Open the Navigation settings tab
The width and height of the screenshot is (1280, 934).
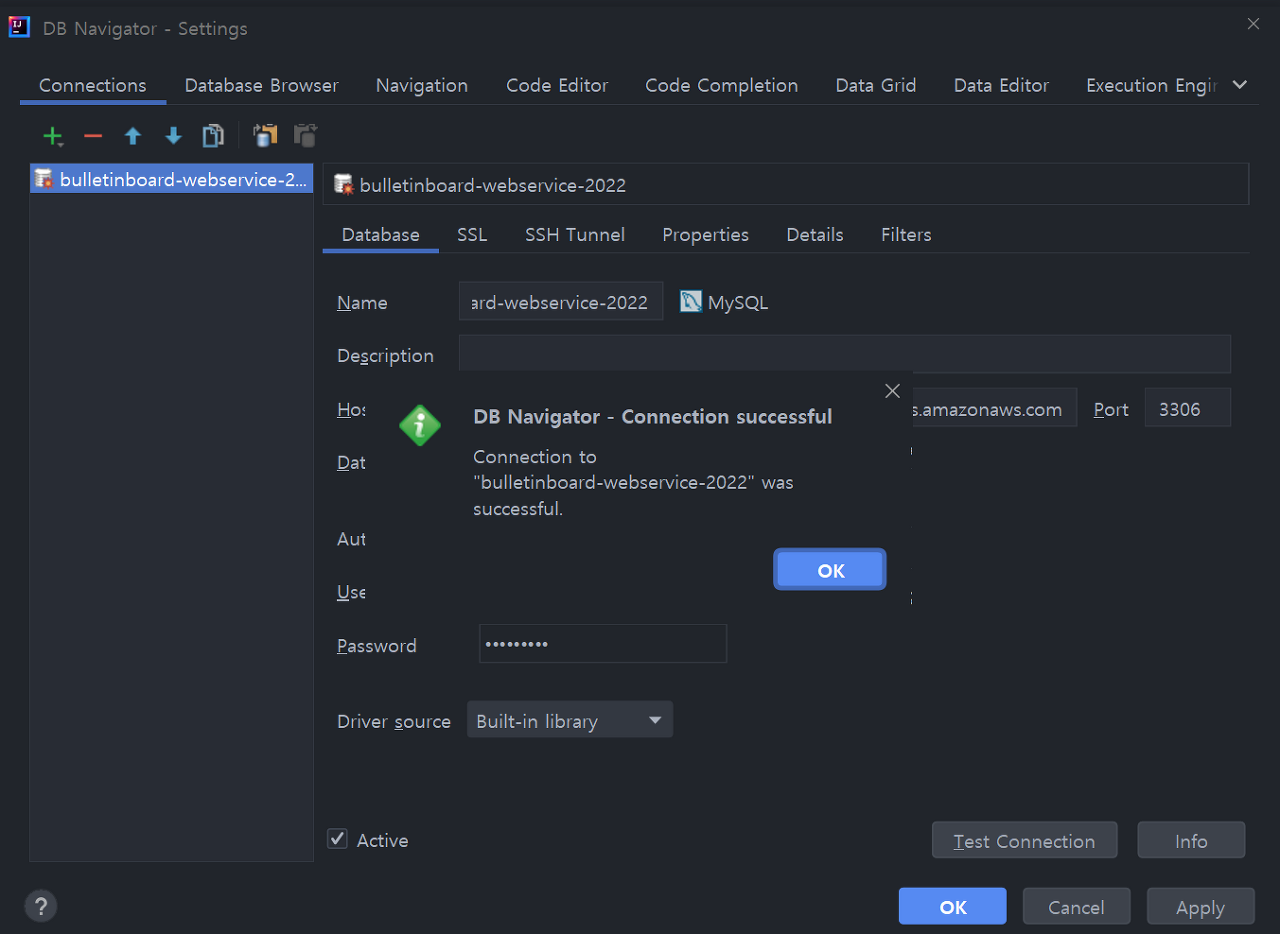pyautogui.click(x=422, y=85)
